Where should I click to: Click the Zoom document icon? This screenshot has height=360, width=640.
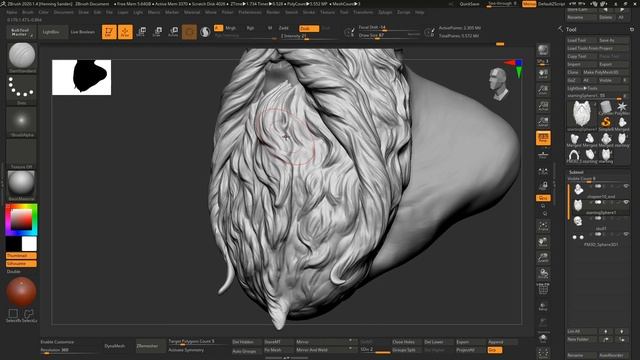click(x=543, y=90)
